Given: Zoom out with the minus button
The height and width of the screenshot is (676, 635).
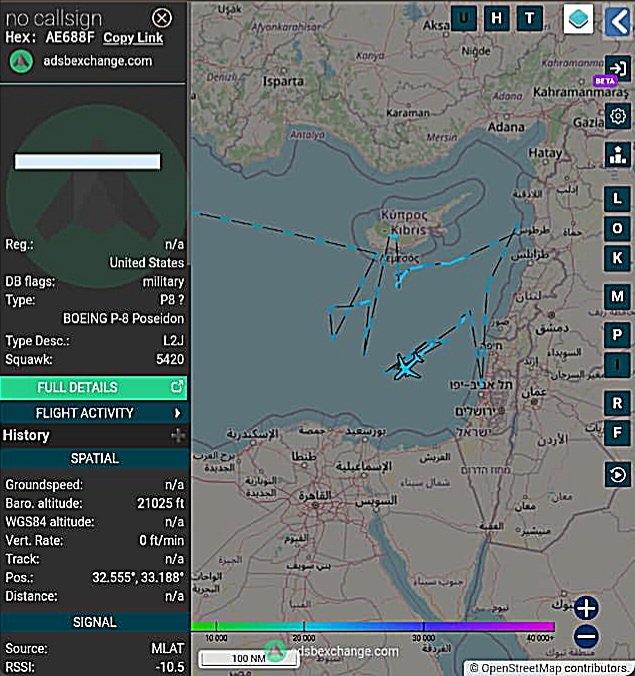Looking at the screenshot, I should tap(586, 636).
